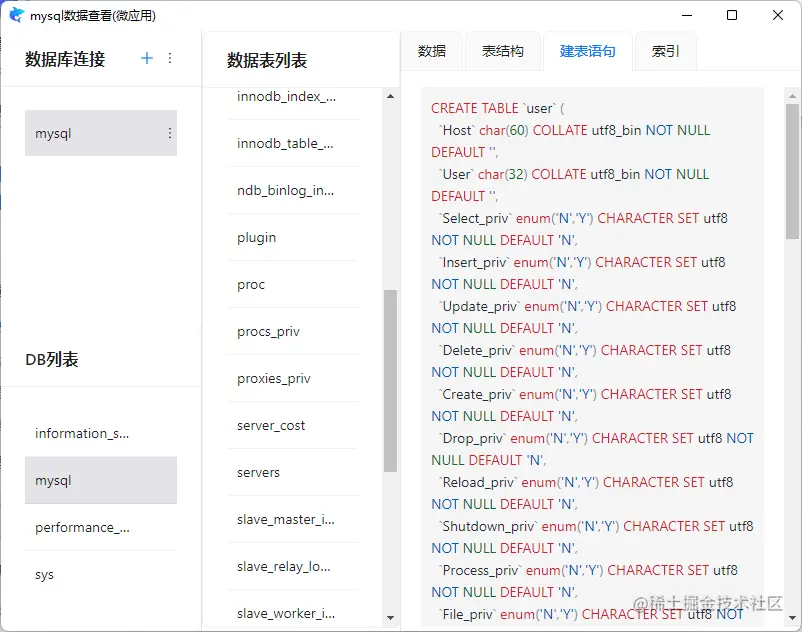802x632 pixels.
Task: Open slave_master_i... table
Action: click(293, 520)
